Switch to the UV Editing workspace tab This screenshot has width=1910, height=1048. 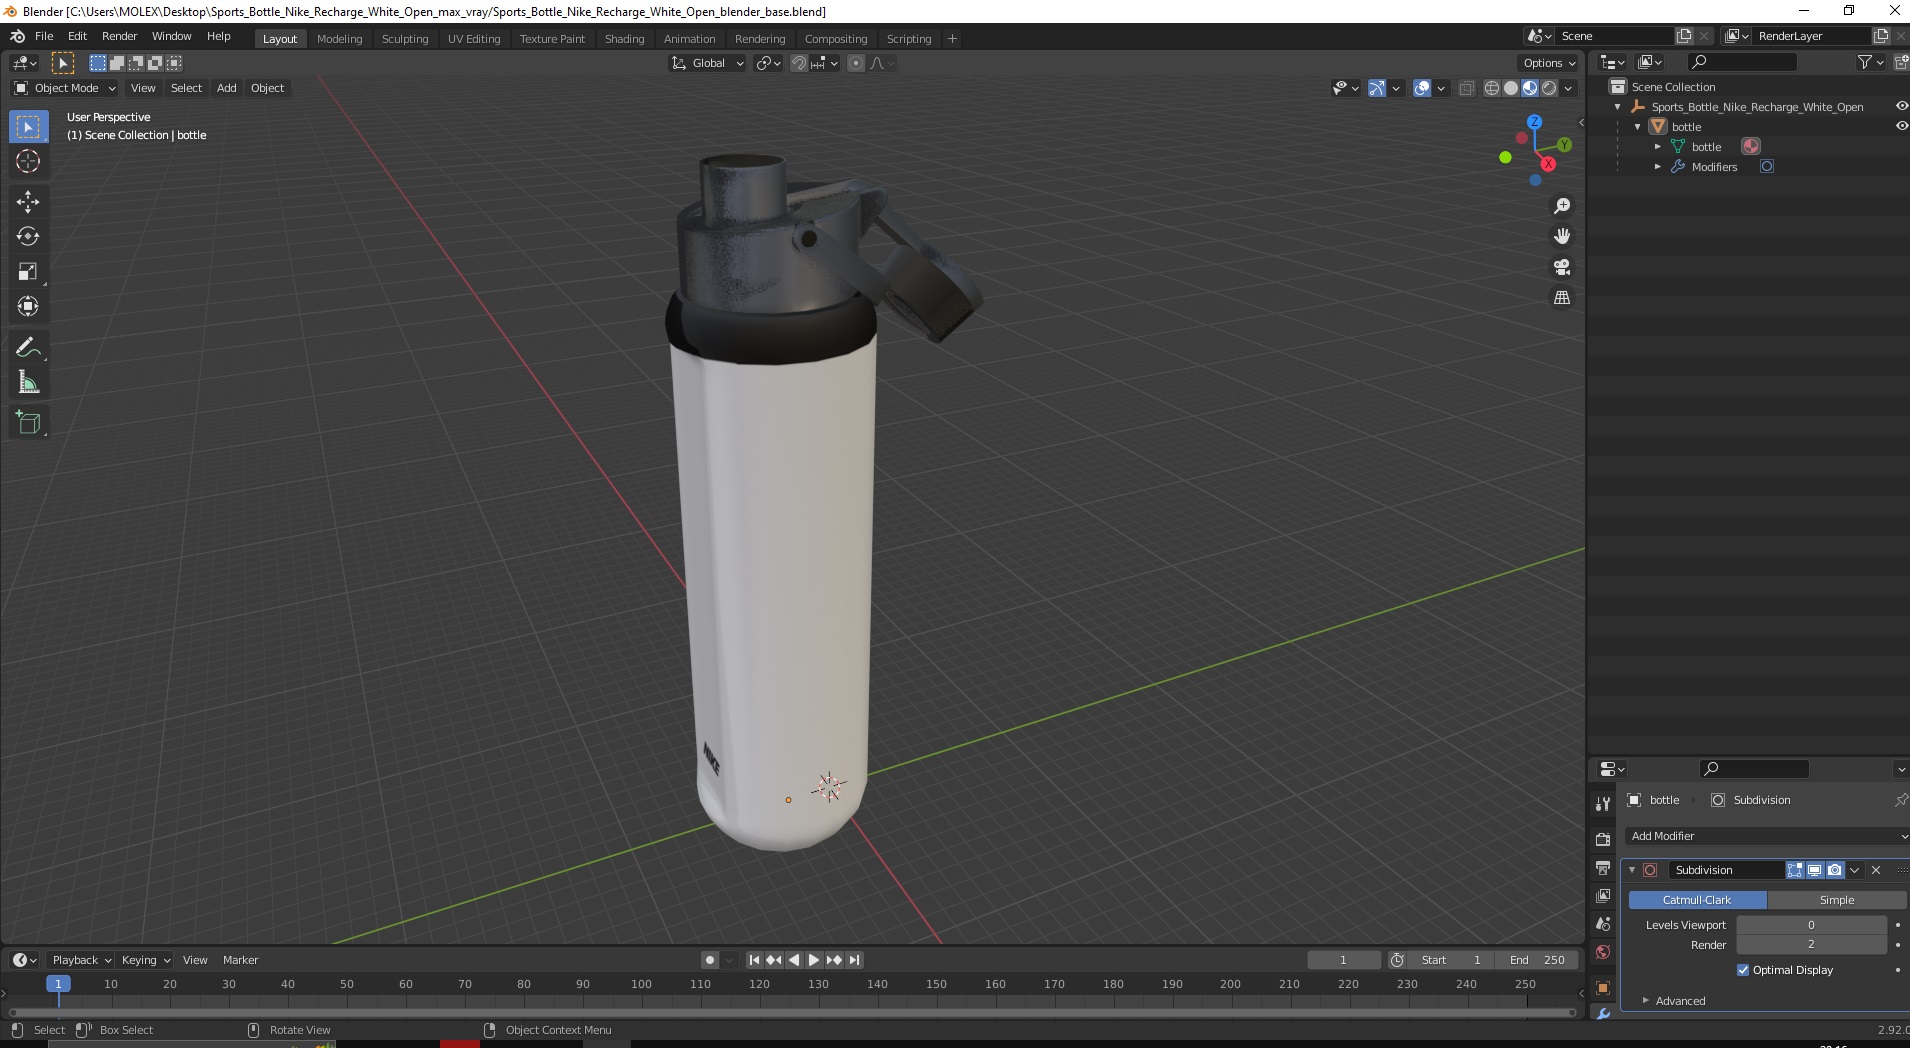(x=474, y=39)
